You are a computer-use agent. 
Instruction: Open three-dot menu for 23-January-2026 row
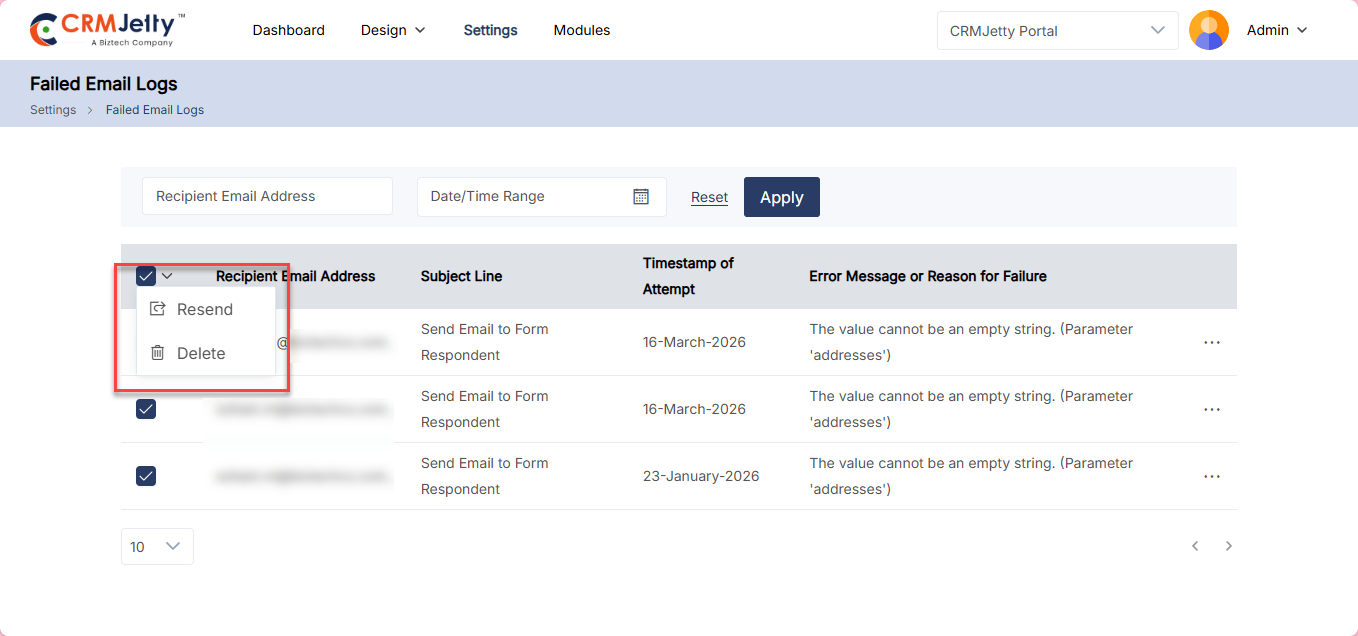[1212, 476]
